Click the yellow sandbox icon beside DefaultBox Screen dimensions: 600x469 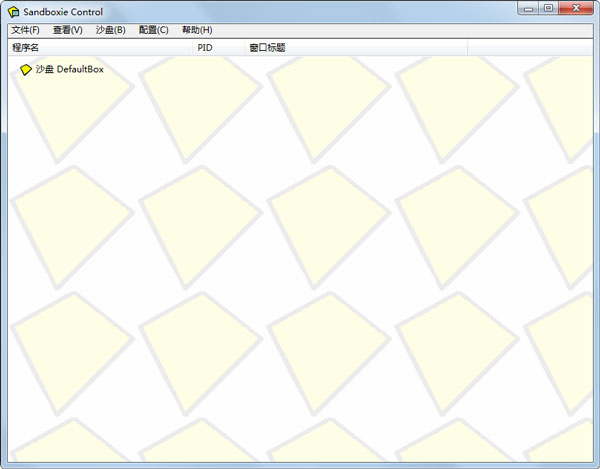tap(26, 70)
